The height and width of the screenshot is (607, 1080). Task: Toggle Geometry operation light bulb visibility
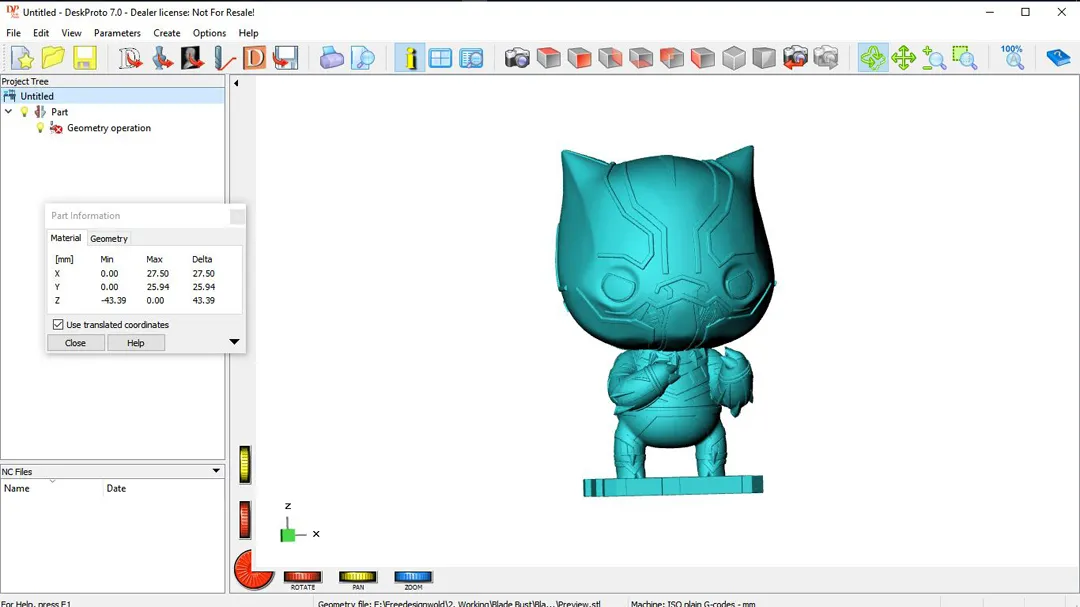pyautogui.click(x=40, y=127)
